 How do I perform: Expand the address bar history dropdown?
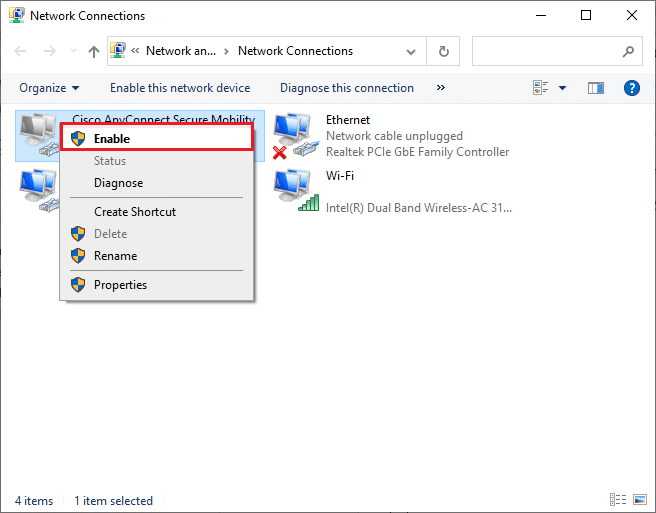[411, 51]
